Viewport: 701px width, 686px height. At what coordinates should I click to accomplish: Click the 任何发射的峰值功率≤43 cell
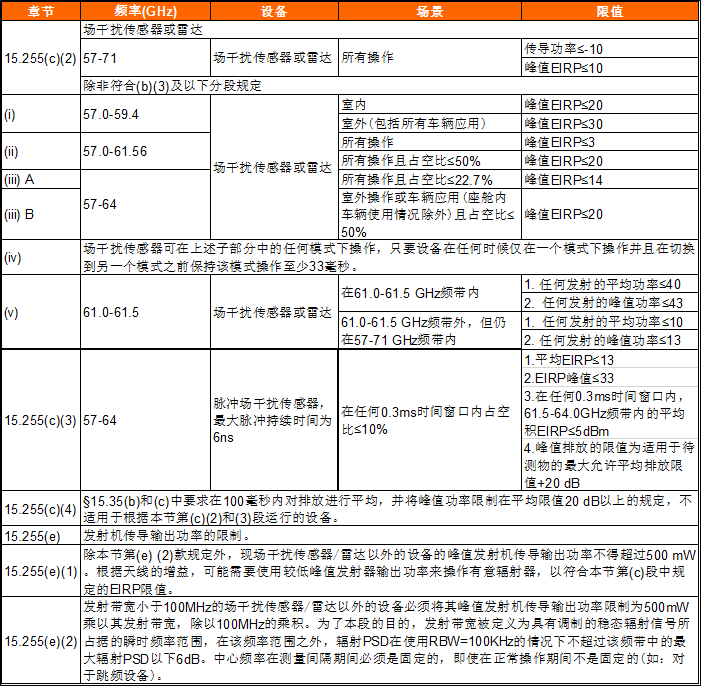(609, 302)
